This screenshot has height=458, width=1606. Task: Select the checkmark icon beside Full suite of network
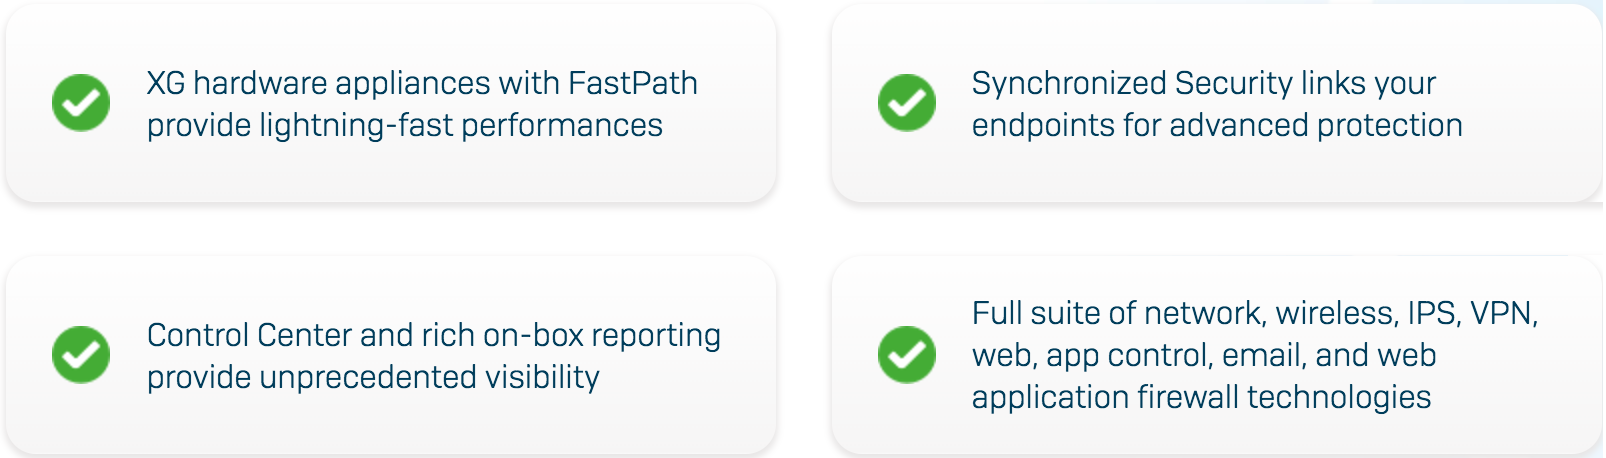(x=907, y=355)
